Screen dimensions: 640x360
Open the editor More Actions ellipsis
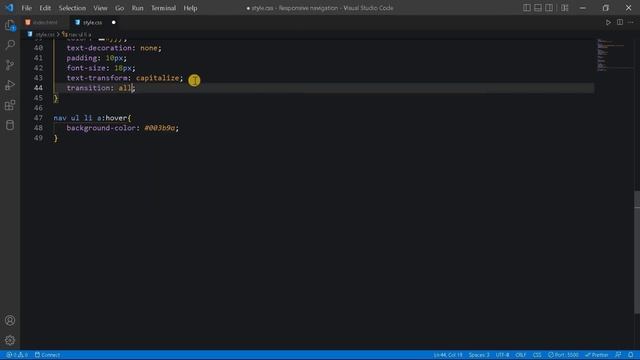(x=631, y=22)
